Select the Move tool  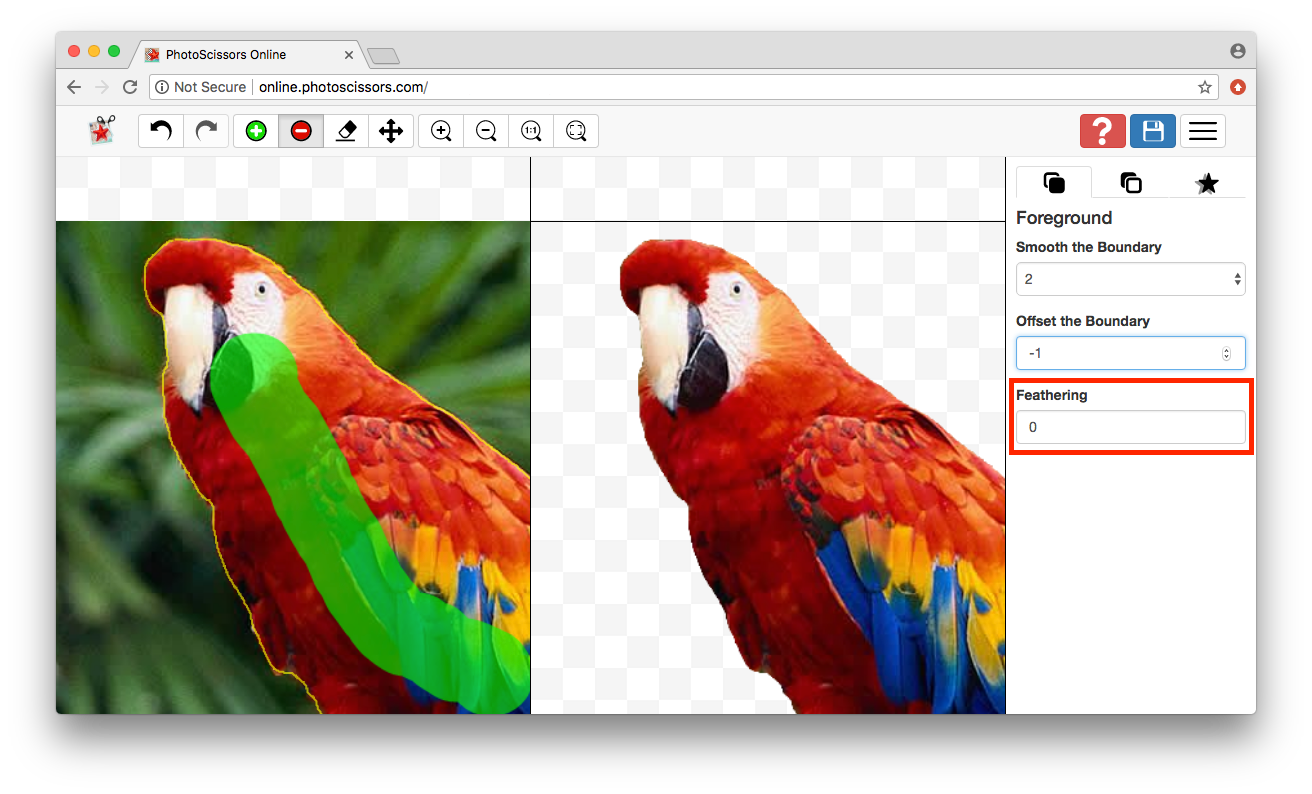(391, 131)
